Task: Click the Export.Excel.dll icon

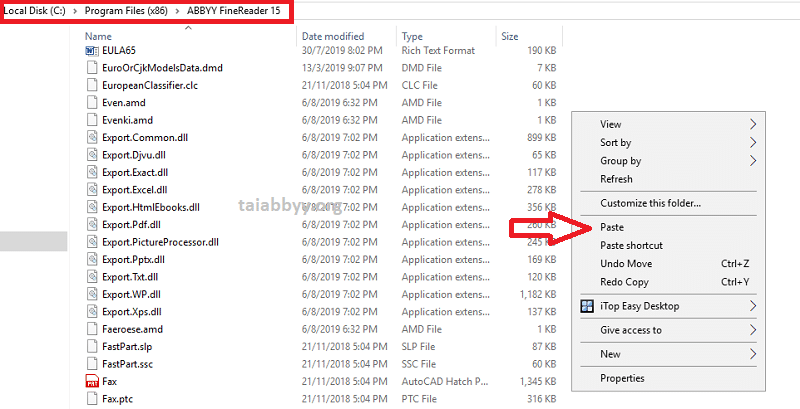Action: 92,190
